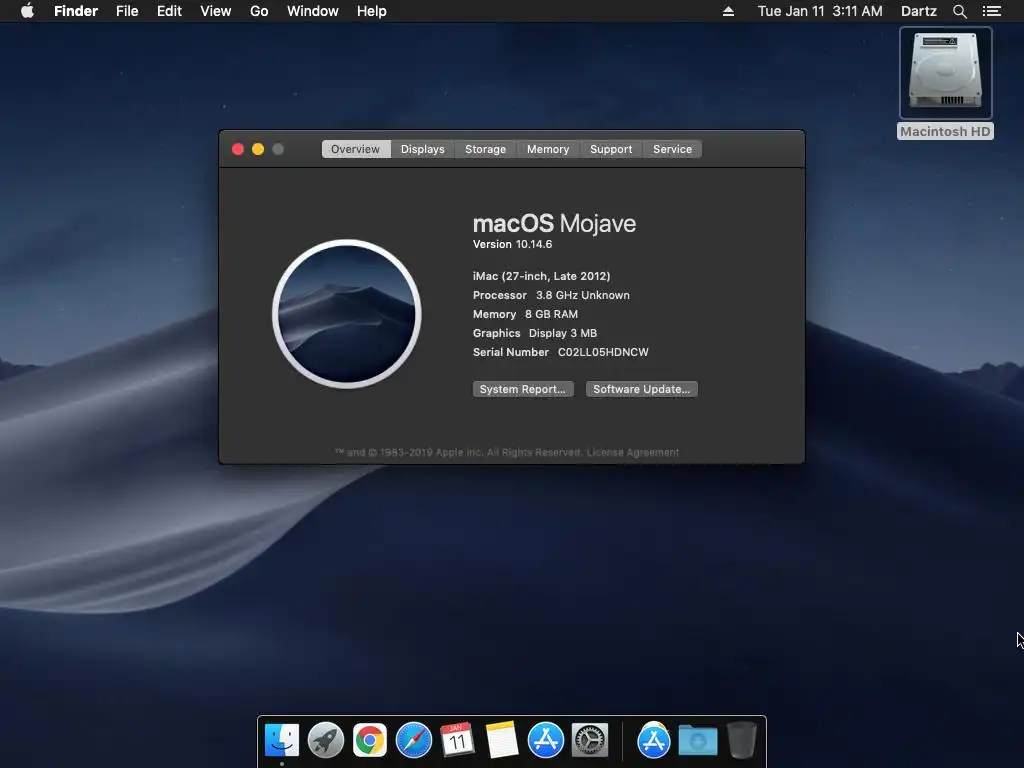The width and height of the screenshot is (1024, 768).
Task: Click the iMac (27-inch, Late 2012) text
Action: point(541,276)
